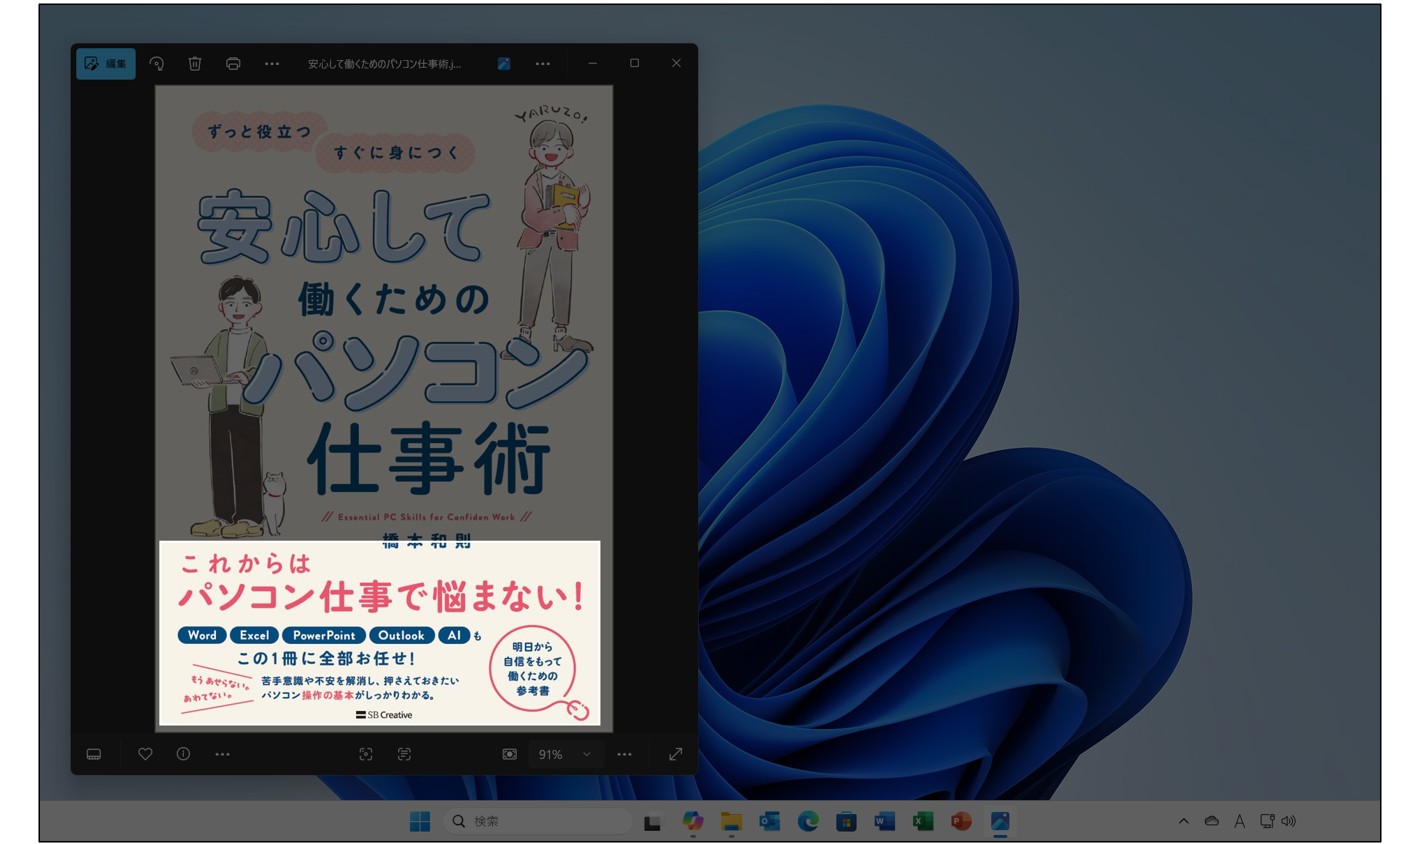This screenshot has height=844, width=1420.
Task: Expand the 91% zoom level dropdown
Action: (566, 754)
